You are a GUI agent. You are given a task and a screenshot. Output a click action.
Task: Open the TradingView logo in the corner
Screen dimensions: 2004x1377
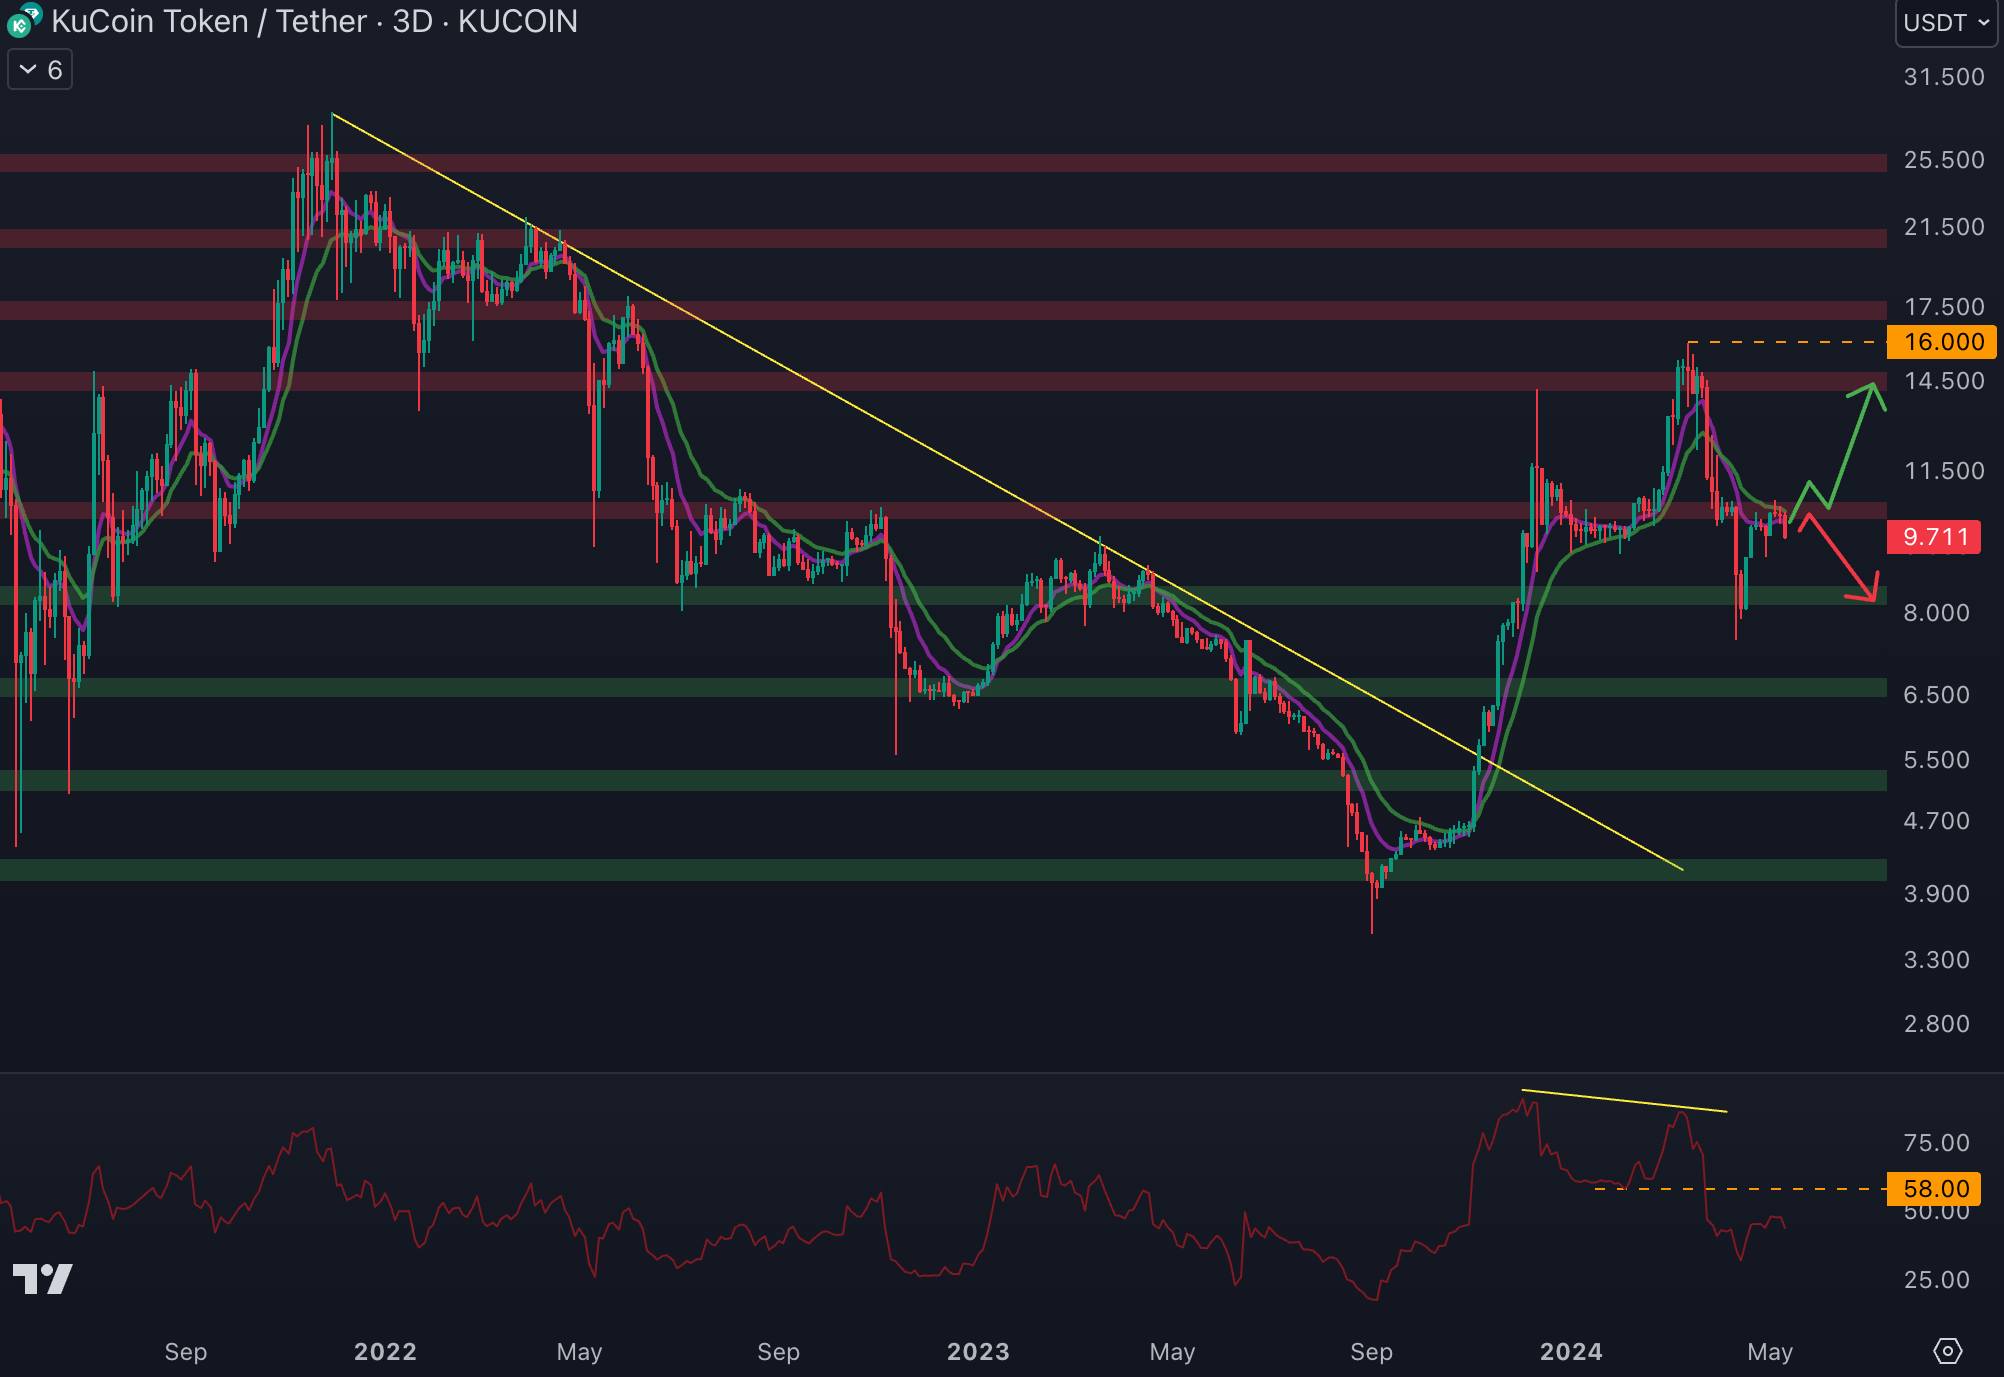pos(42,1278)
